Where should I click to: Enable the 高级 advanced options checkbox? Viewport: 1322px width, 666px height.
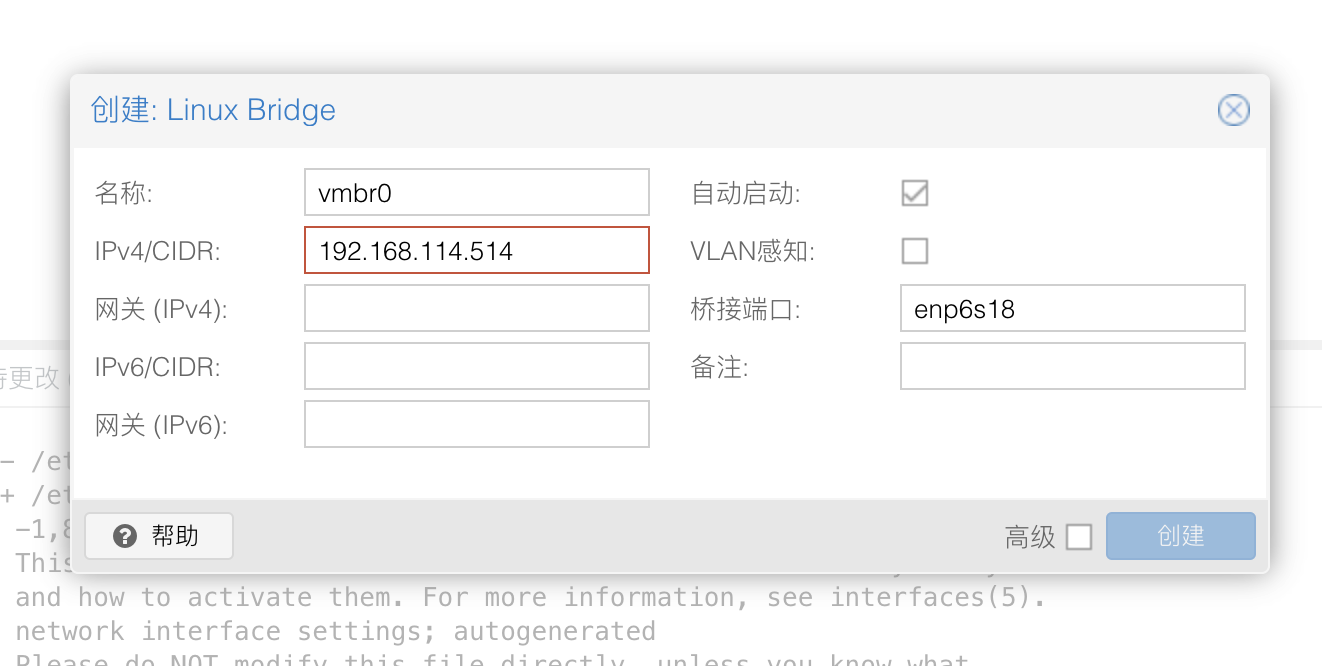[1079, 537]
